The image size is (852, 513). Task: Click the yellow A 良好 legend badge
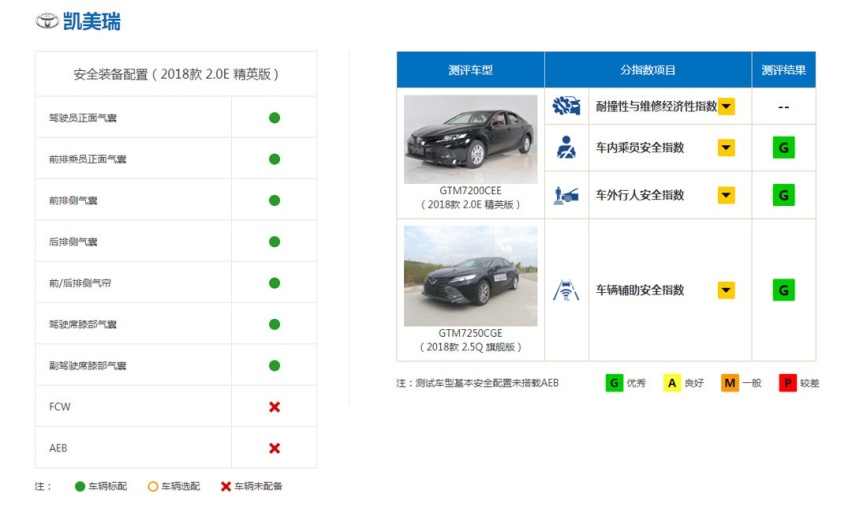click(x=672, y=383)
